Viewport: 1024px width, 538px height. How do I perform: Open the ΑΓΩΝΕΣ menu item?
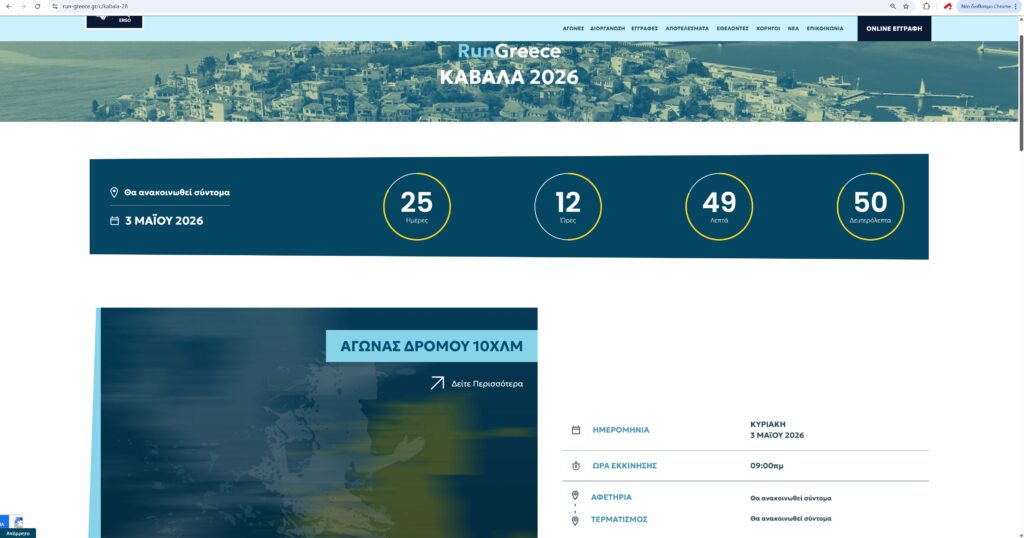pos(572,29)
